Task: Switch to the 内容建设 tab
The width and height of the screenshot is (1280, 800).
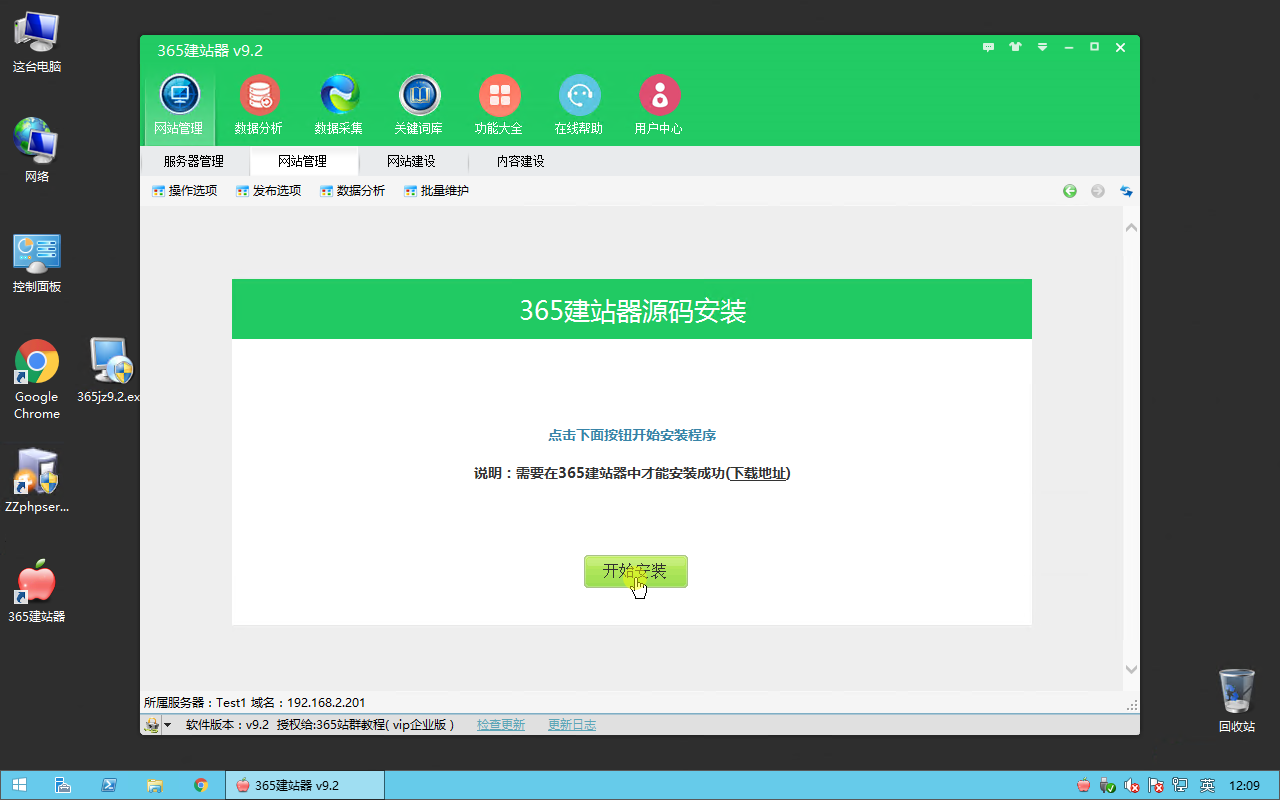Action: (x=521, y=161)
